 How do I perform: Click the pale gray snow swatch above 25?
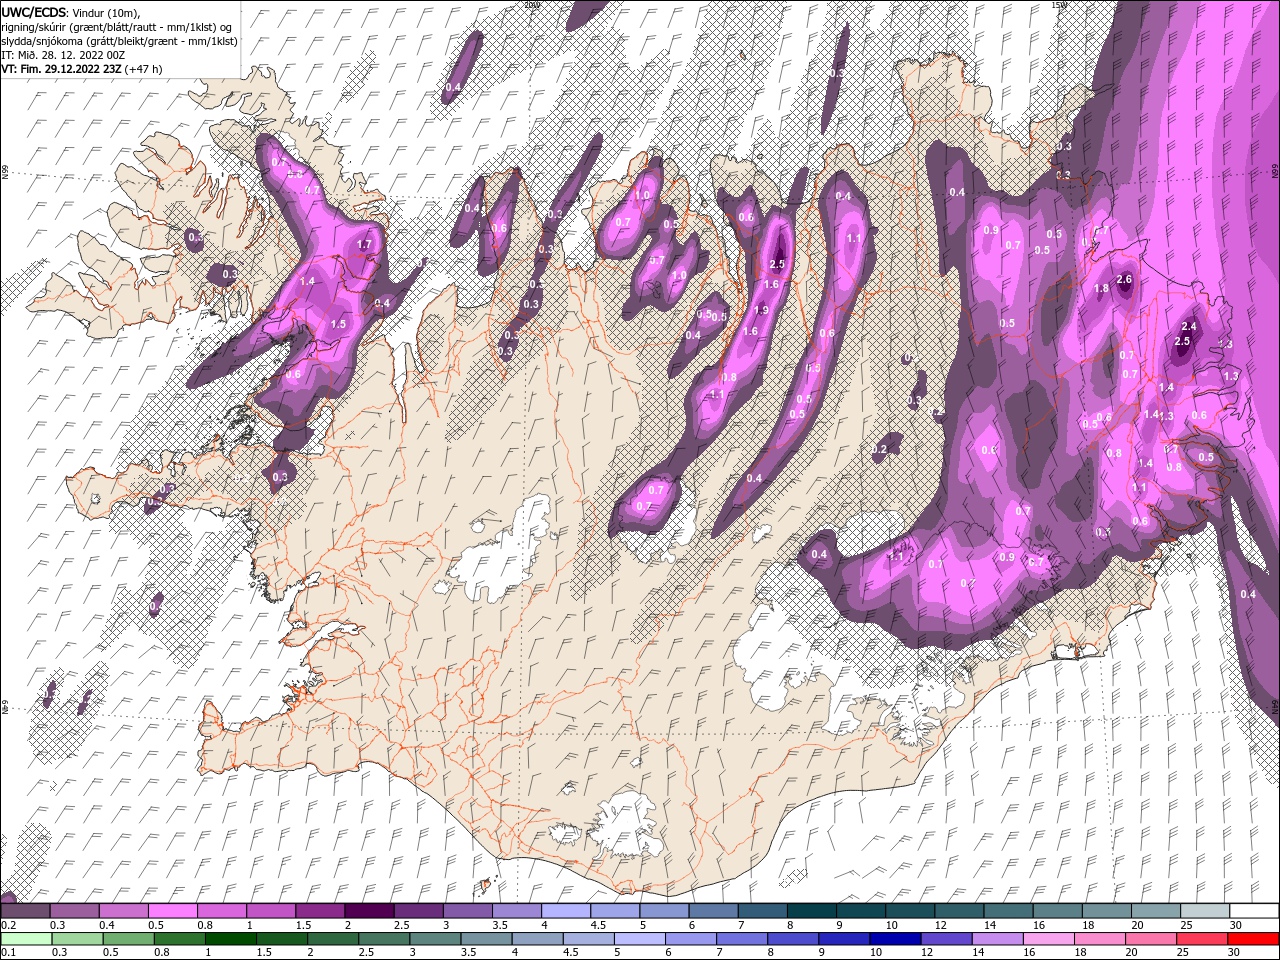pyautogui.click(x=1203, y=911)
